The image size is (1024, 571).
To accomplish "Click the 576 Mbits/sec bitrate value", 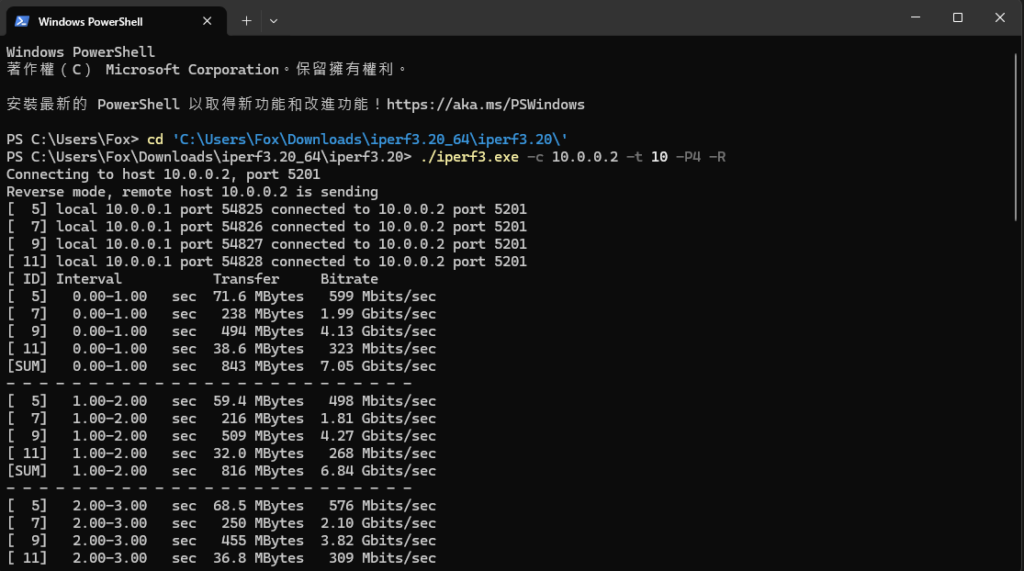I will [x=382, y=505].
